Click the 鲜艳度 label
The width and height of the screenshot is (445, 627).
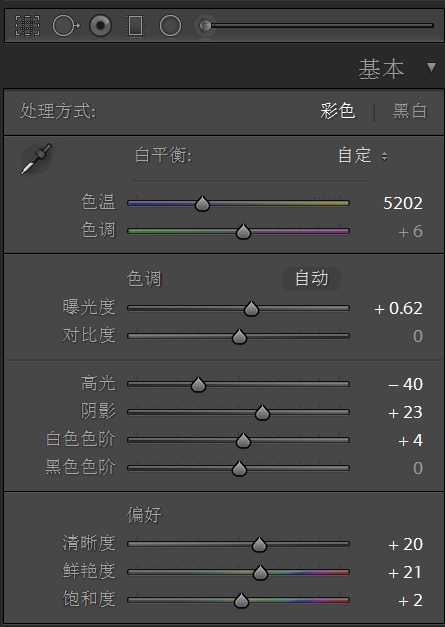point(89,571)
